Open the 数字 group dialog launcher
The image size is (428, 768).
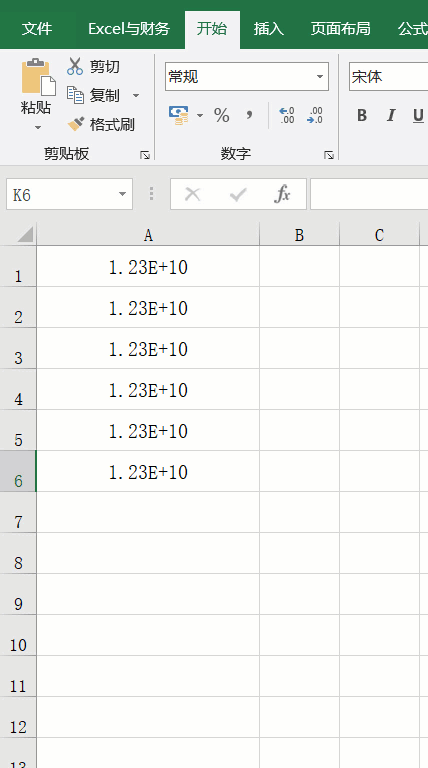[x=329, y=155]
